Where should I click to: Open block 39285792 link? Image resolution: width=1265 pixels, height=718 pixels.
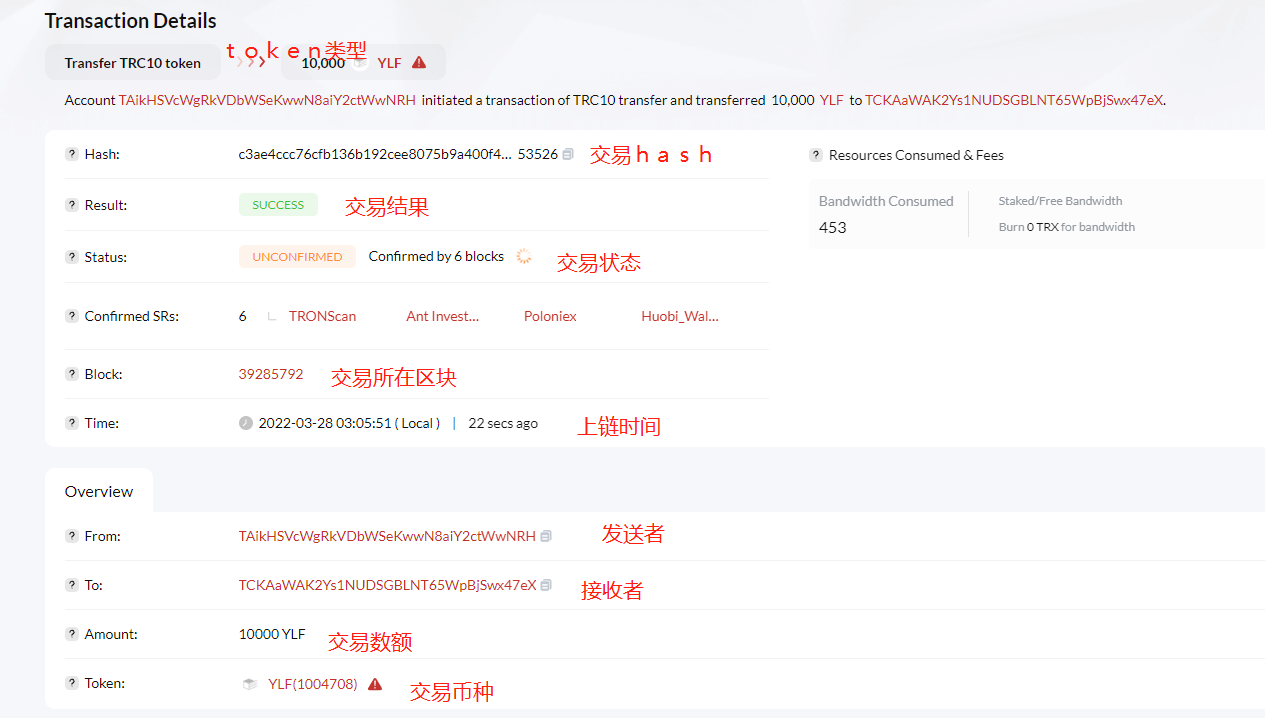click(x=271, y=374)
